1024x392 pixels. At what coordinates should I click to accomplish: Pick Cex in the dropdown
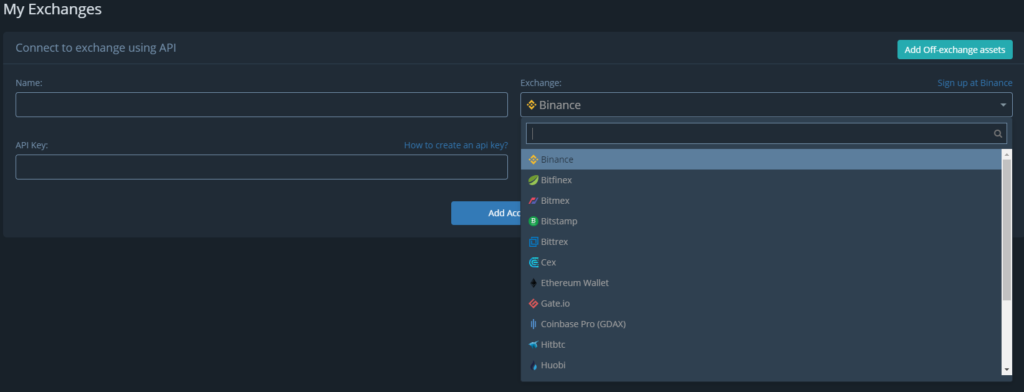[x=761, y=263]
